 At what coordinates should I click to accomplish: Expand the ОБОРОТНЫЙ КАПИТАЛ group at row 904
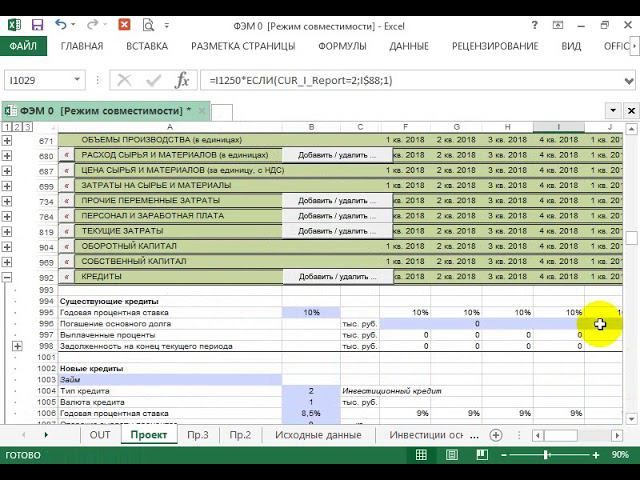pos(7,247)
